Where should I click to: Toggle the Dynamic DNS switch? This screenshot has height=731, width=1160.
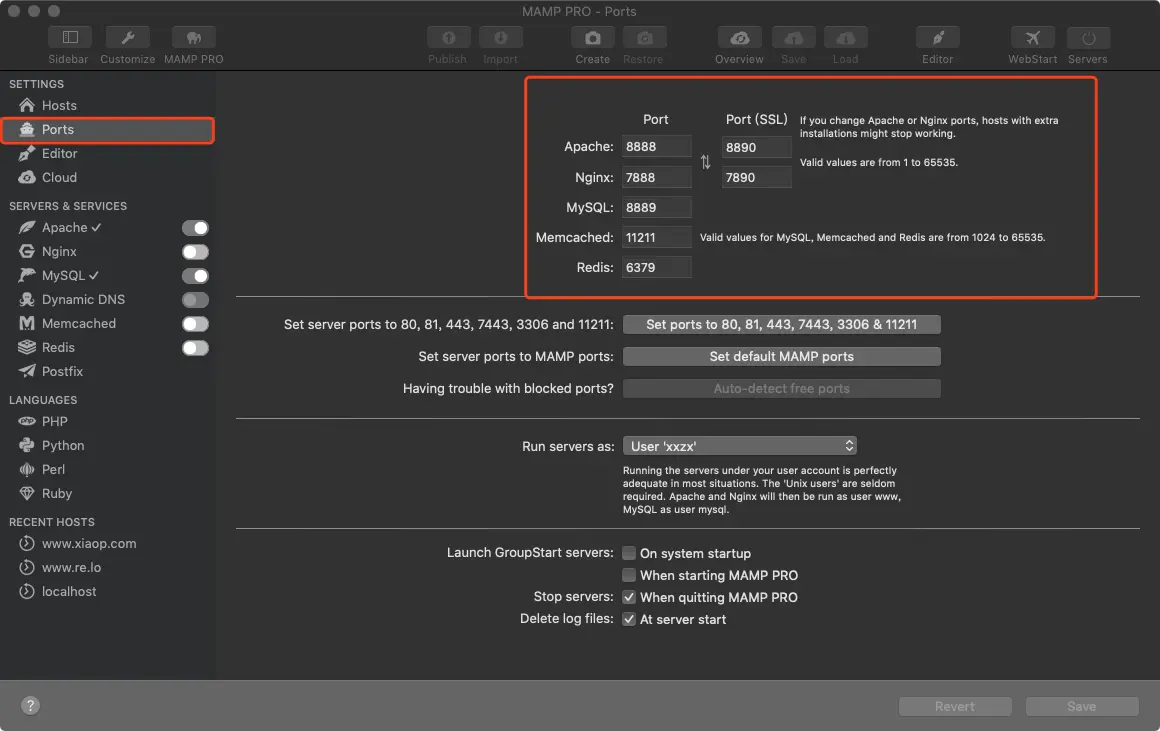point(195,300)
